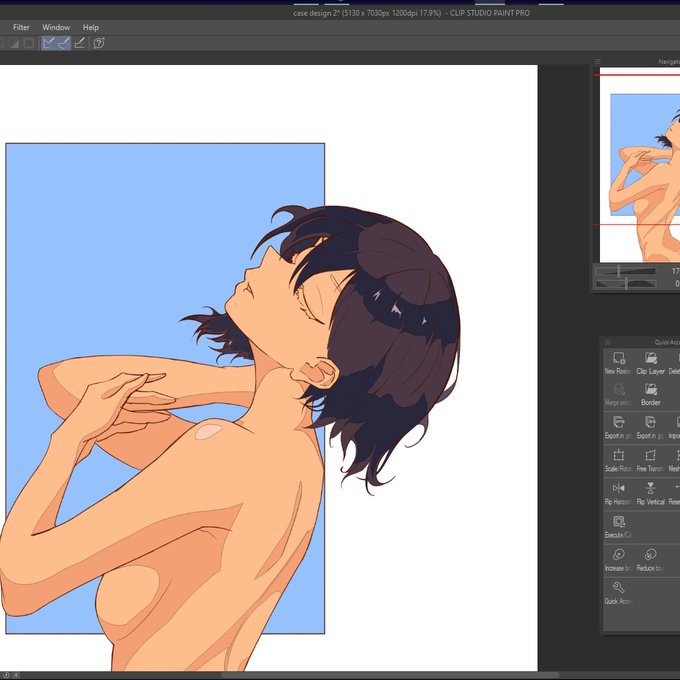Toggle Snap to Ruler in command bar
Viewport: 680px width, 680px height.
click(x=49, y=43)
